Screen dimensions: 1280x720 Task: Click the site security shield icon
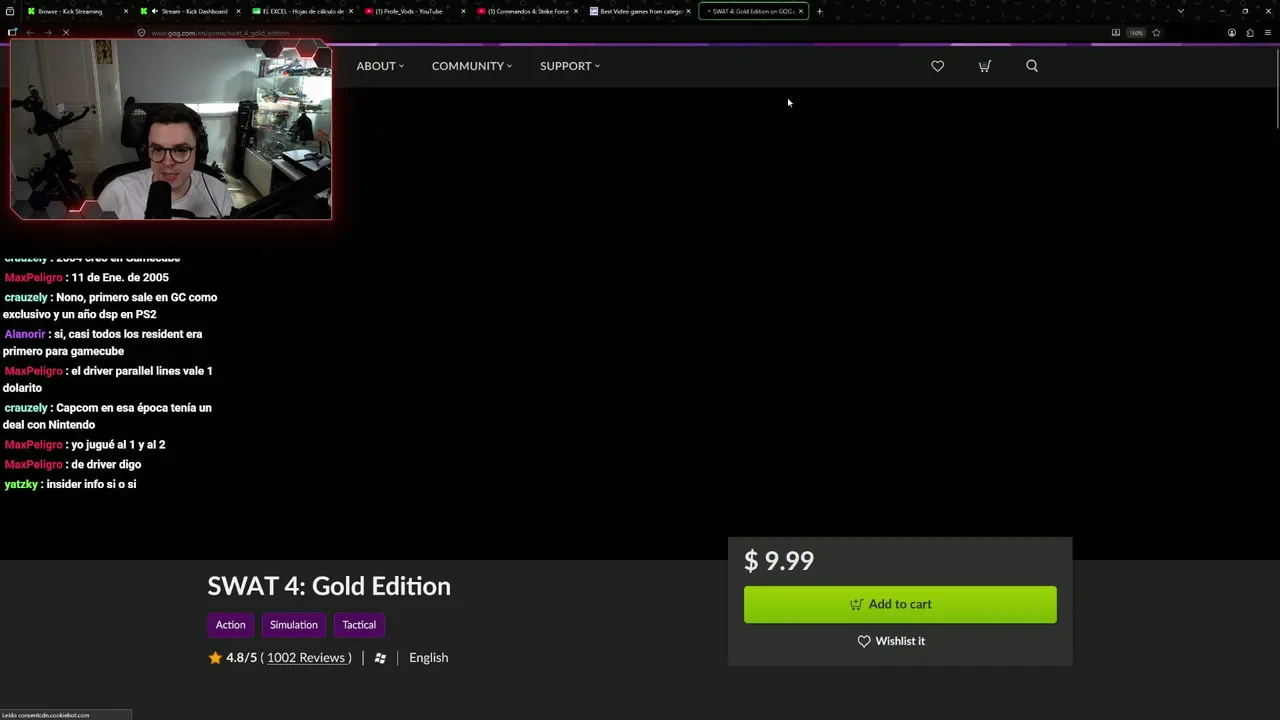click(x=141, y=33)
